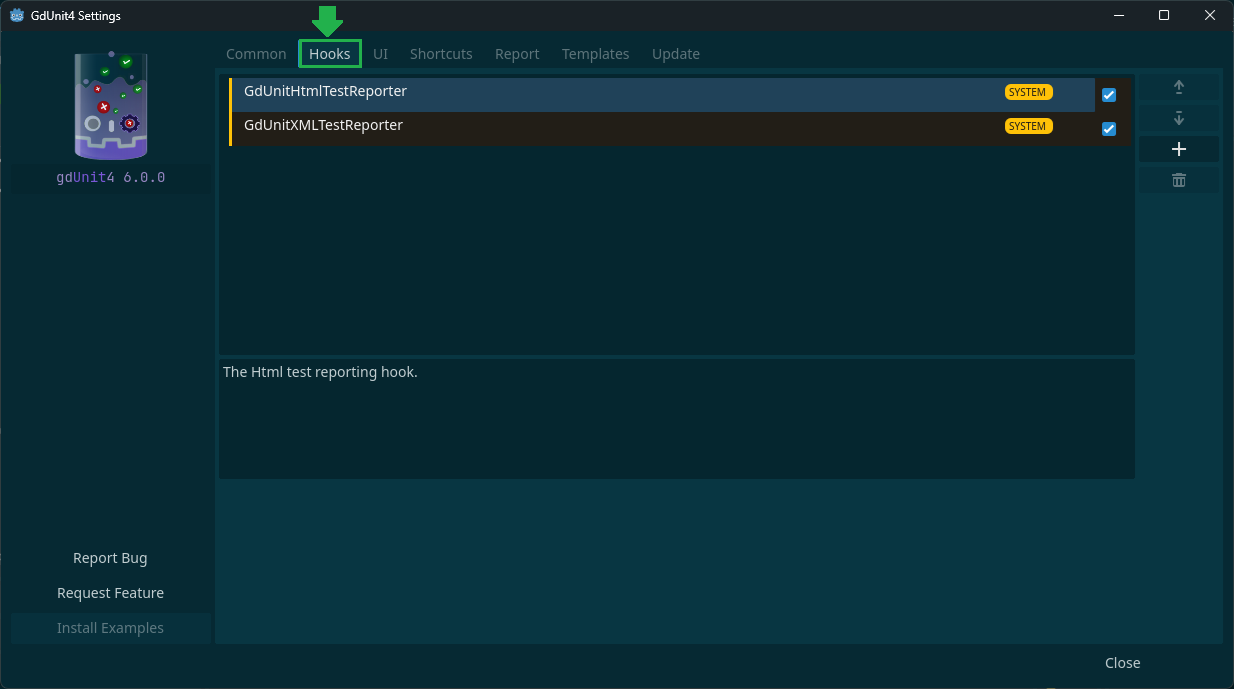Switch to the Update tab
The image size is (1234, 689).
pos(676,54)
